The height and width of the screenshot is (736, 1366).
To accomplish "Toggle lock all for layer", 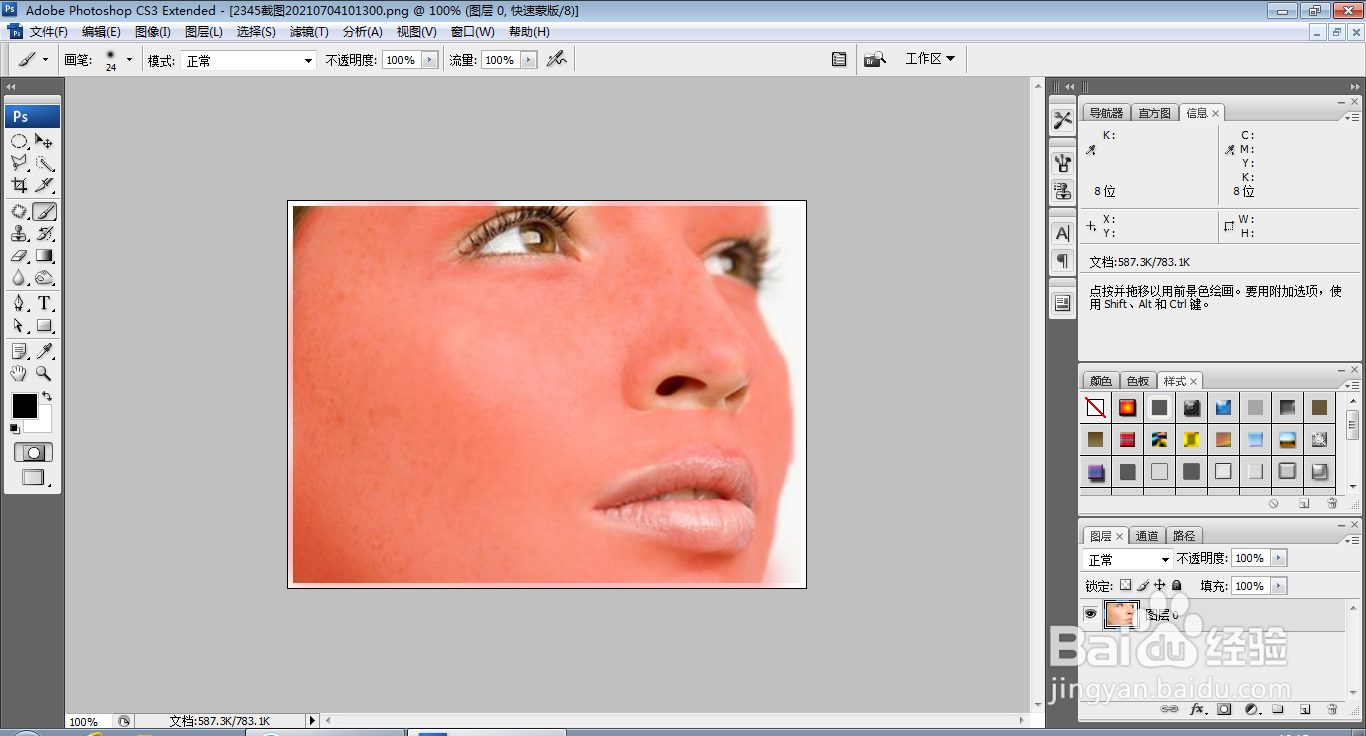I will click(1177, 585).
